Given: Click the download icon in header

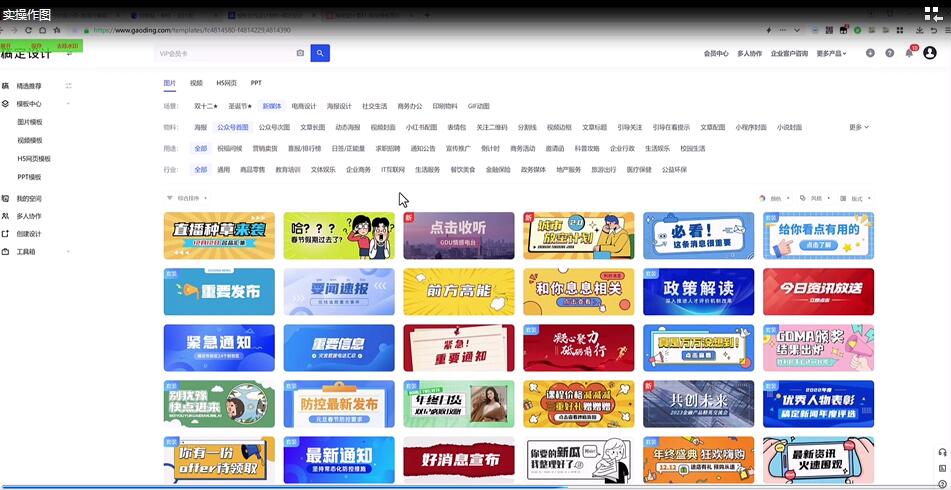Looking at the screenshot, I should click(x=870, y=53).
